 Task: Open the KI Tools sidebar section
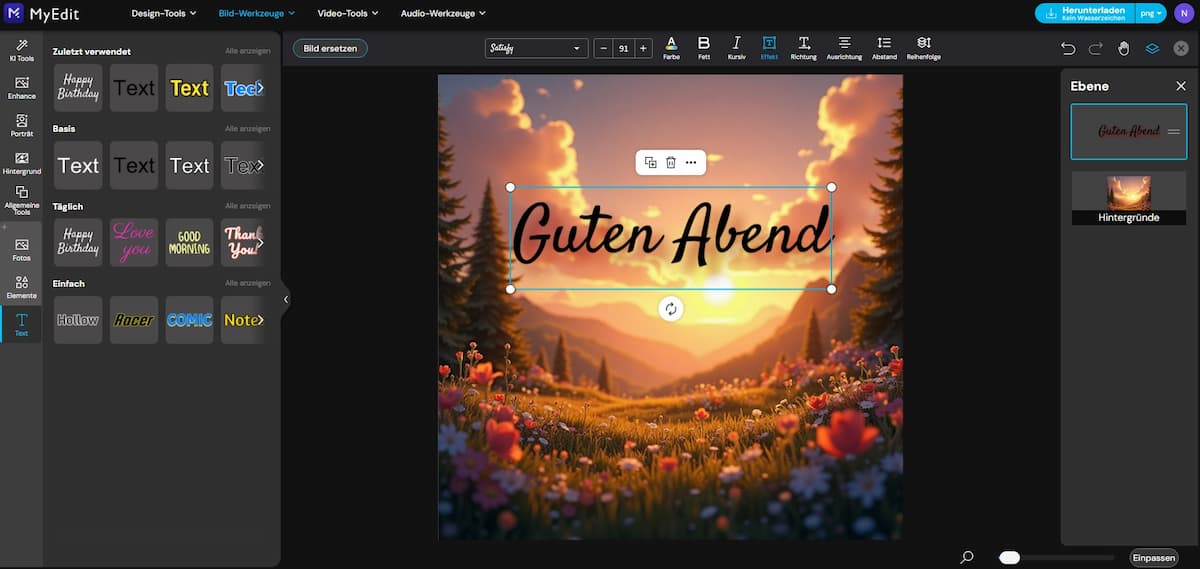[x=21, y=51]
